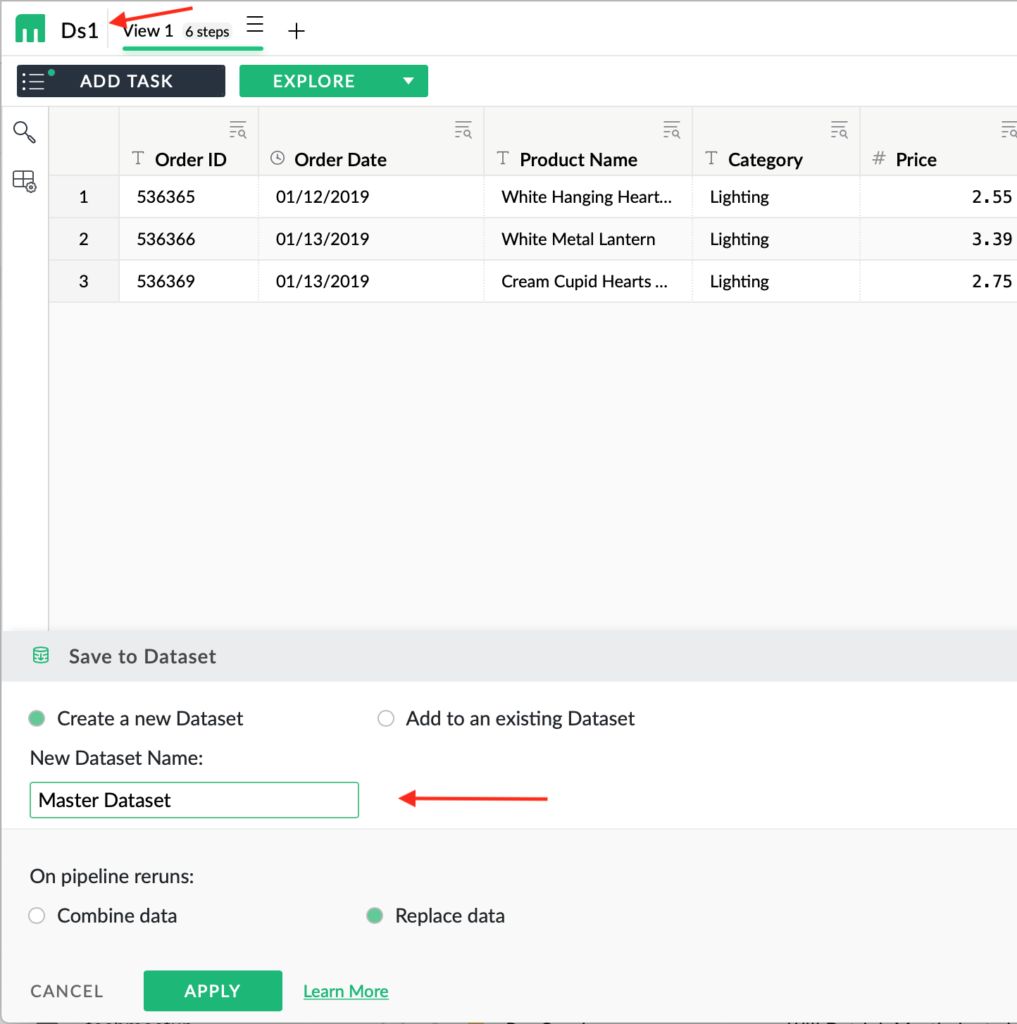Choose Replace data on pipeline reruns
1017x1024 pixels.
click(375, 915)
